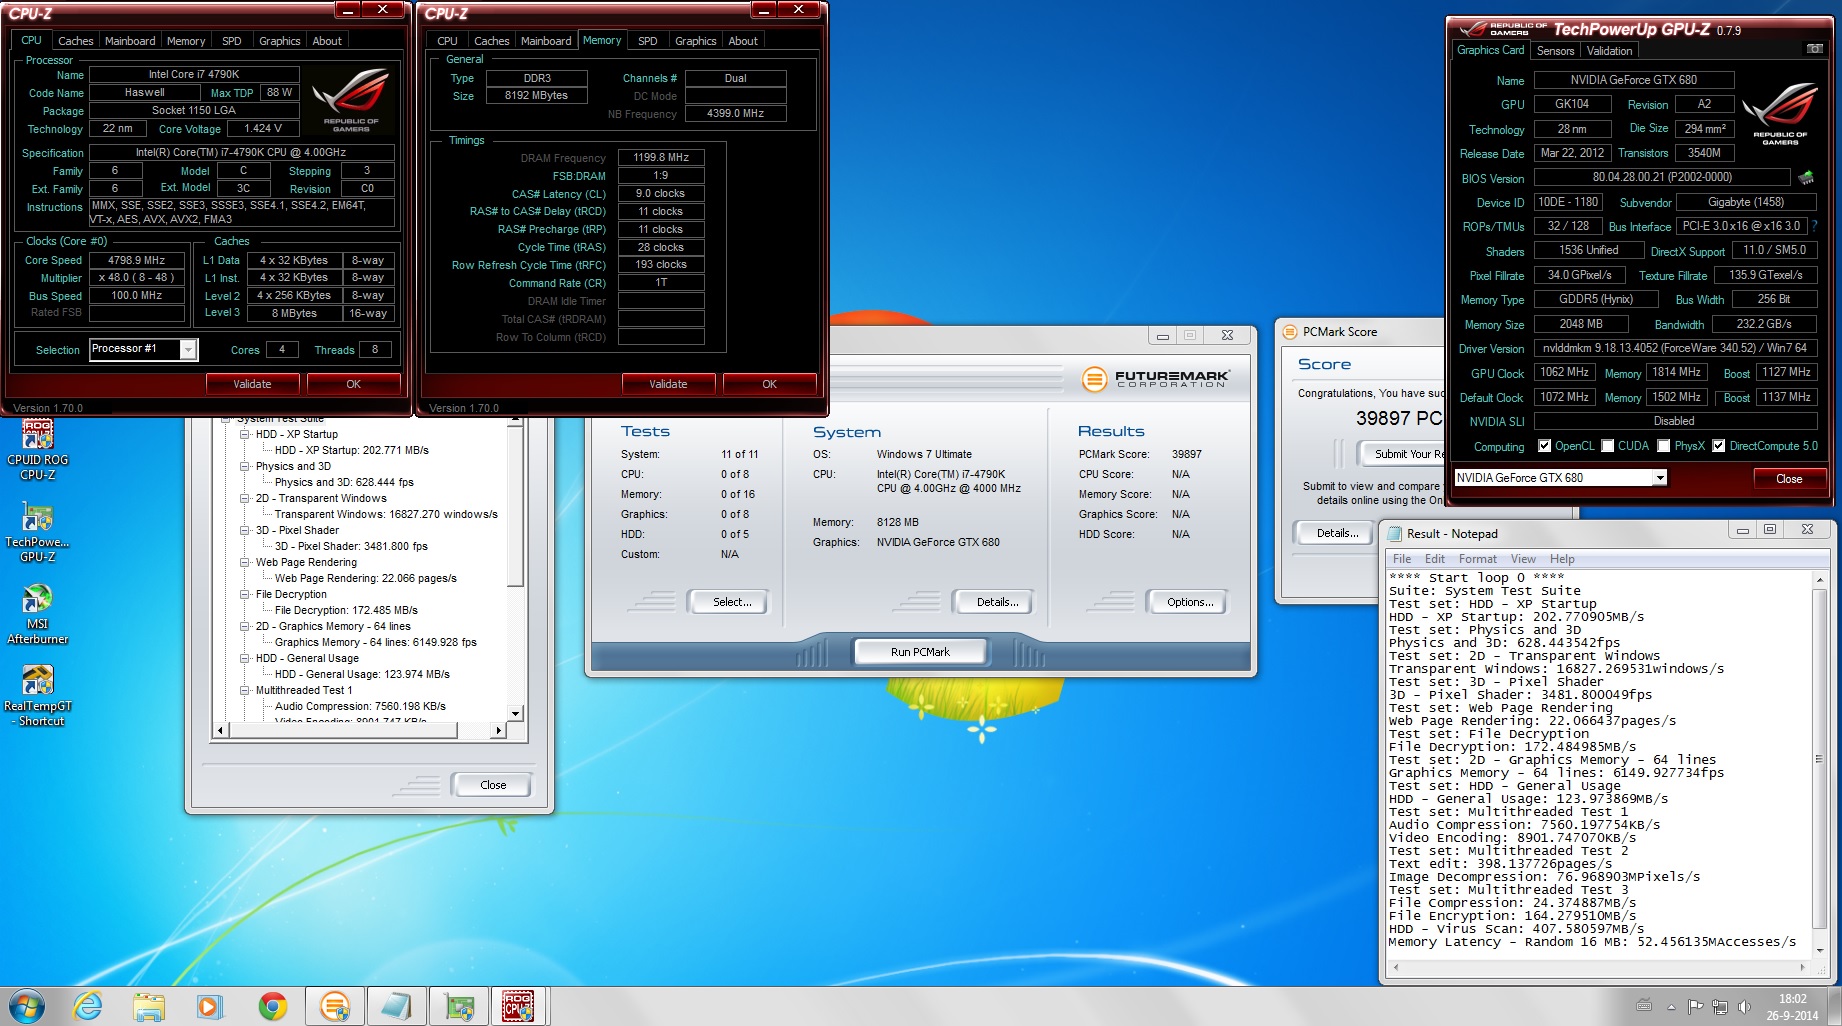The width and height of the screenshot is (1842, 1026).
Task: Toggle the DirectCompute 5.0 checkbox
Action: point(1719,446)
